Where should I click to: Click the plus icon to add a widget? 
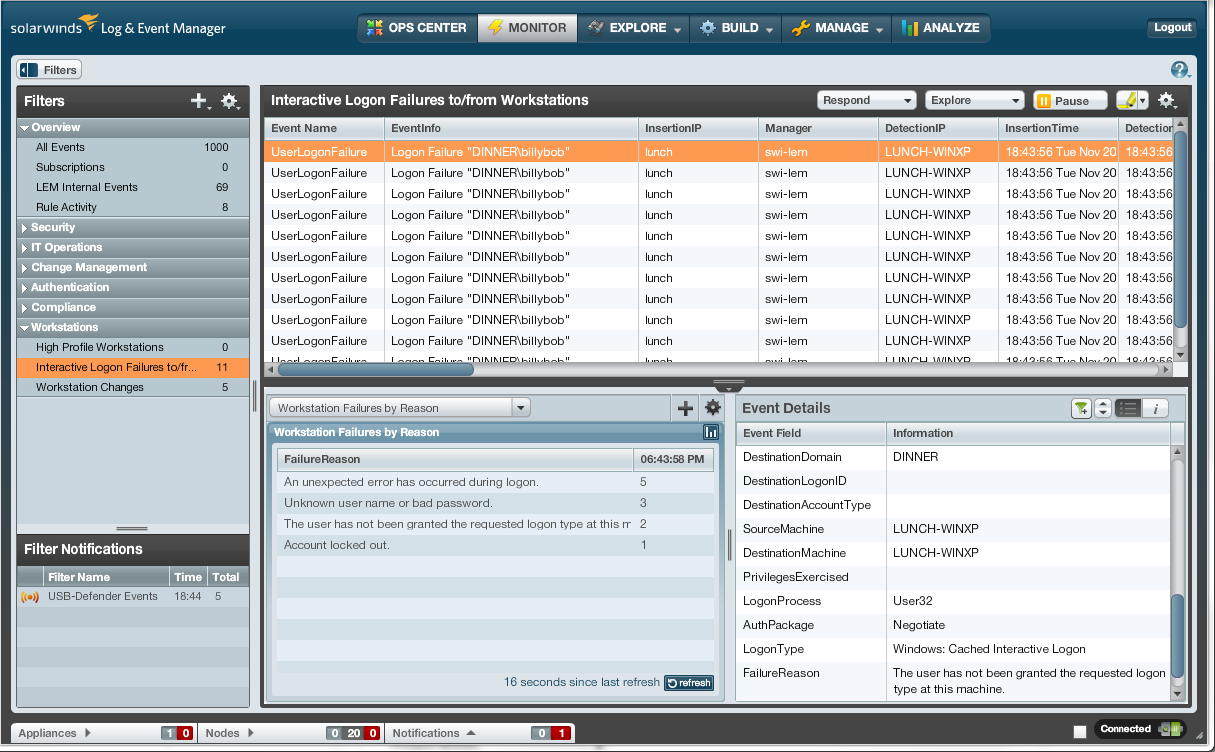tap(685, 408)
